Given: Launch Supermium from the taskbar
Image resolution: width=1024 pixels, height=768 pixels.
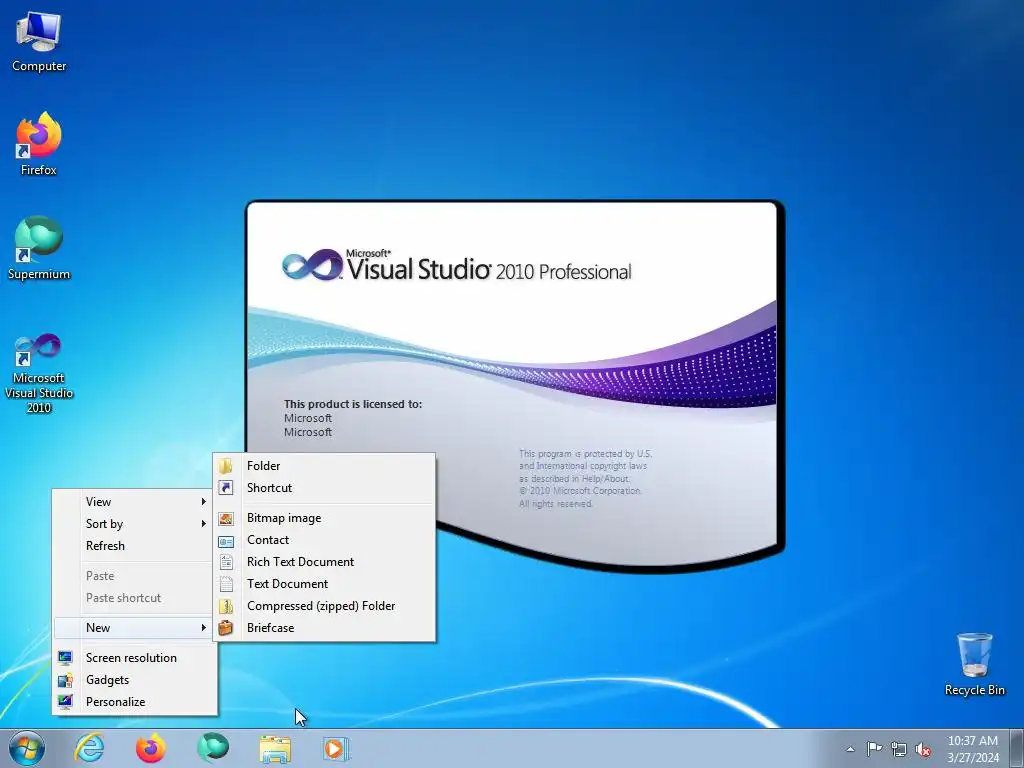Looking at the screenshot, I should [213, 748].
